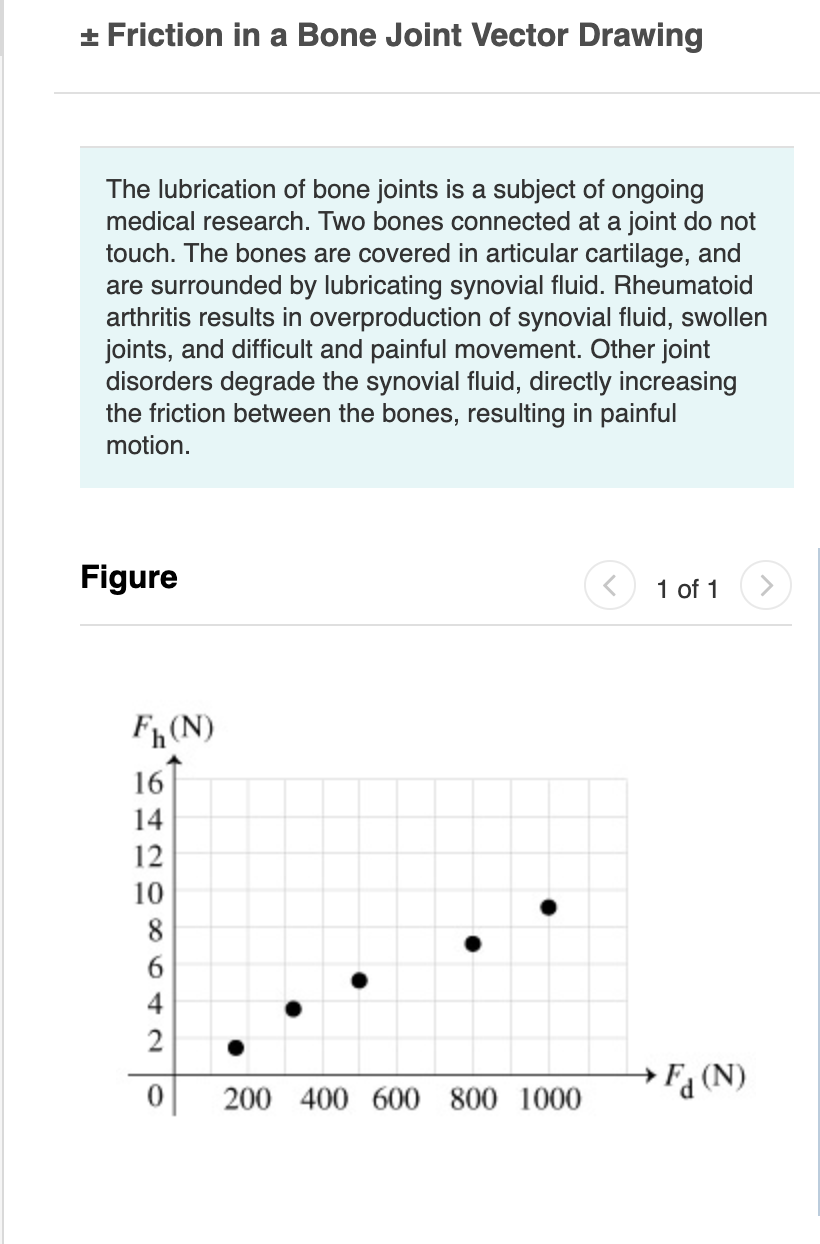The width and height of the screenshot is (820, 1244).
Task: Click the problem title Friction in a Bone Joint
Action: pyautogui.click(x=390, y=36)
